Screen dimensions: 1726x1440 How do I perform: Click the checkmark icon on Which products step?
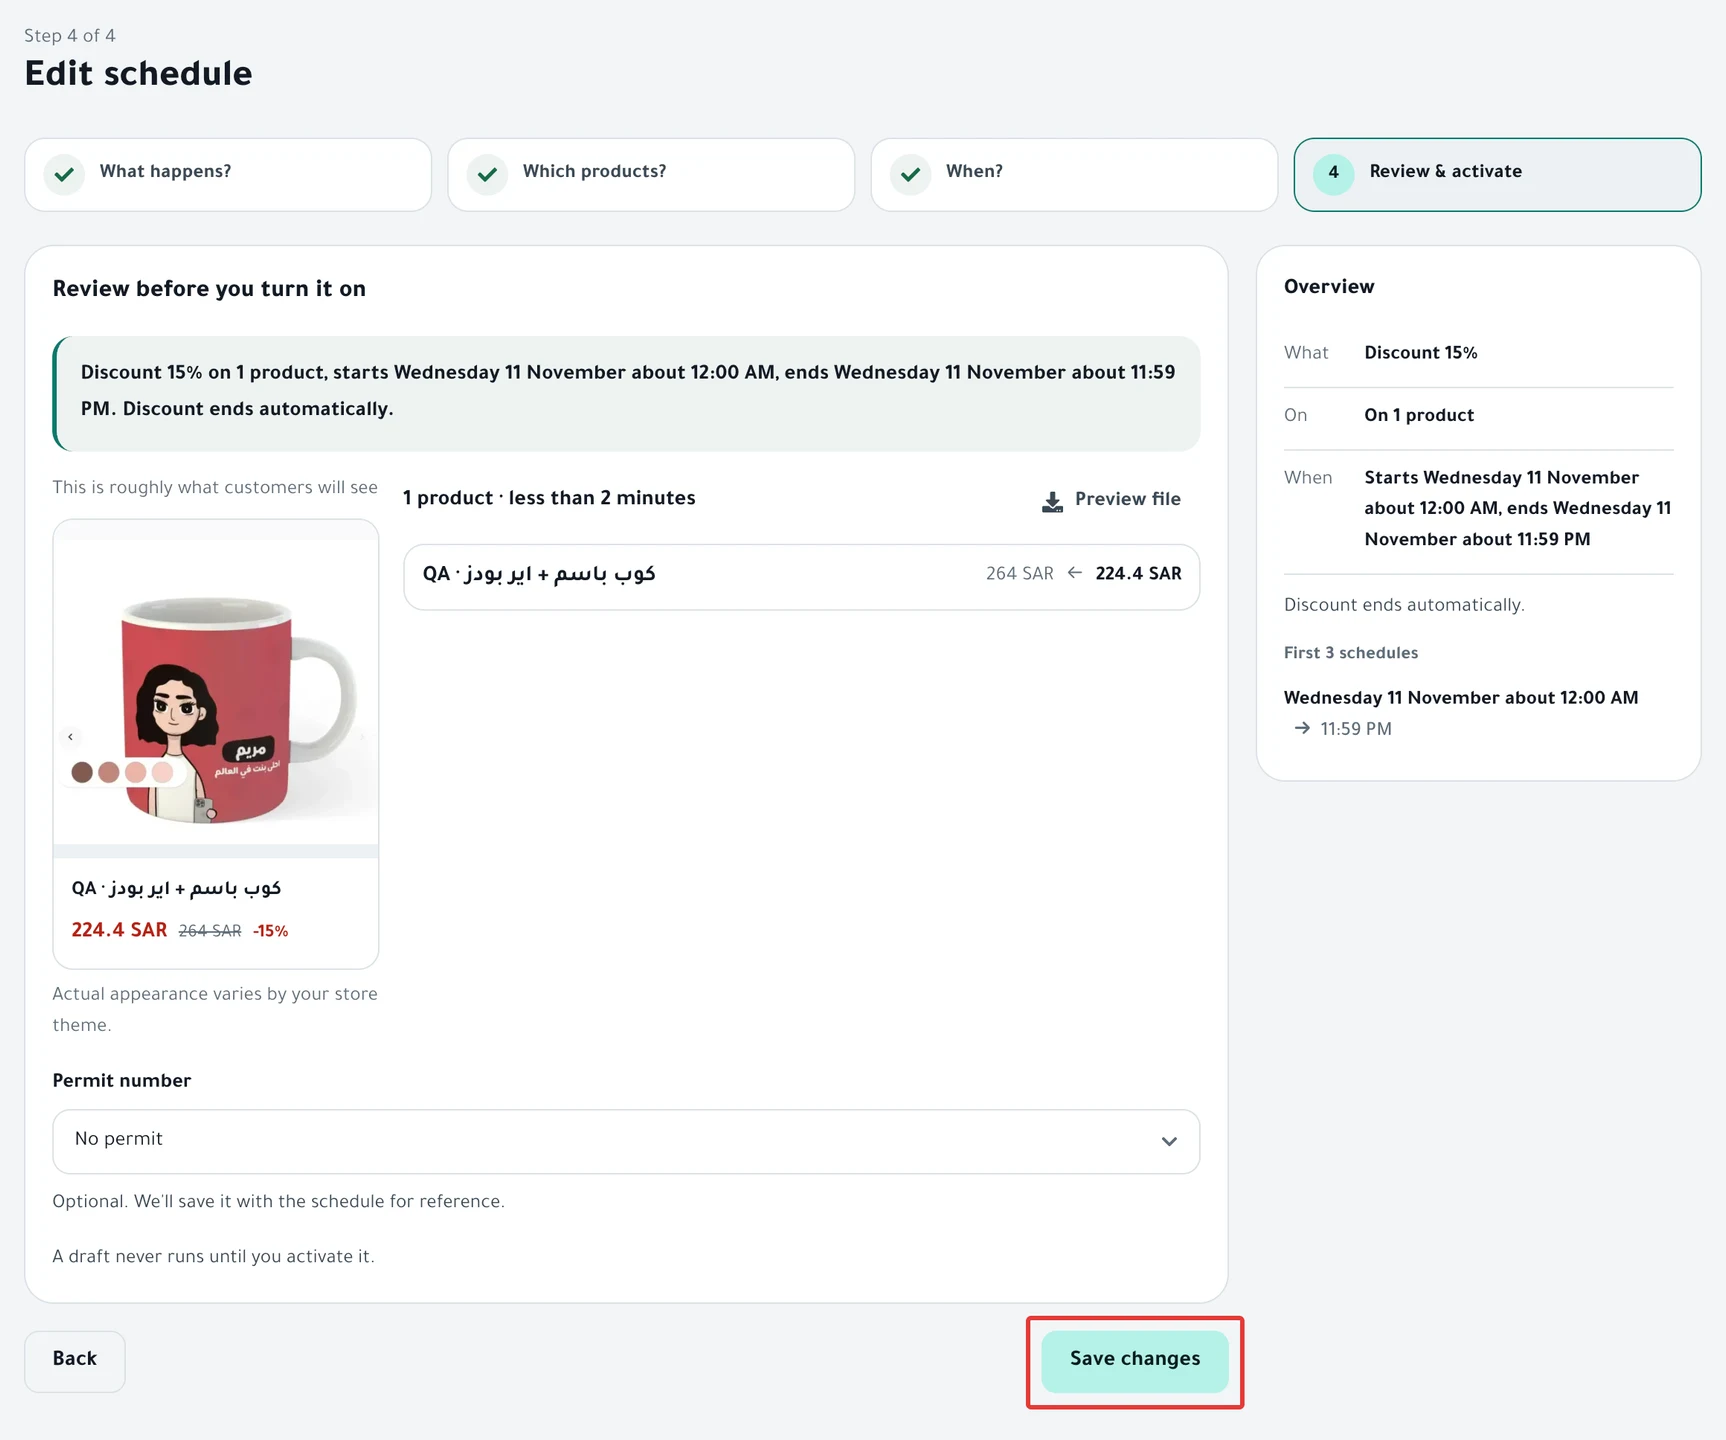487,175
